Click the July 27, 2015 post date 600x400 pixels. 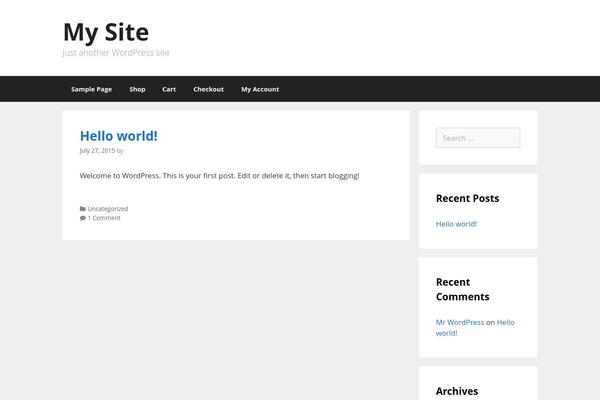pyautogui.click(x=97, y=151)
